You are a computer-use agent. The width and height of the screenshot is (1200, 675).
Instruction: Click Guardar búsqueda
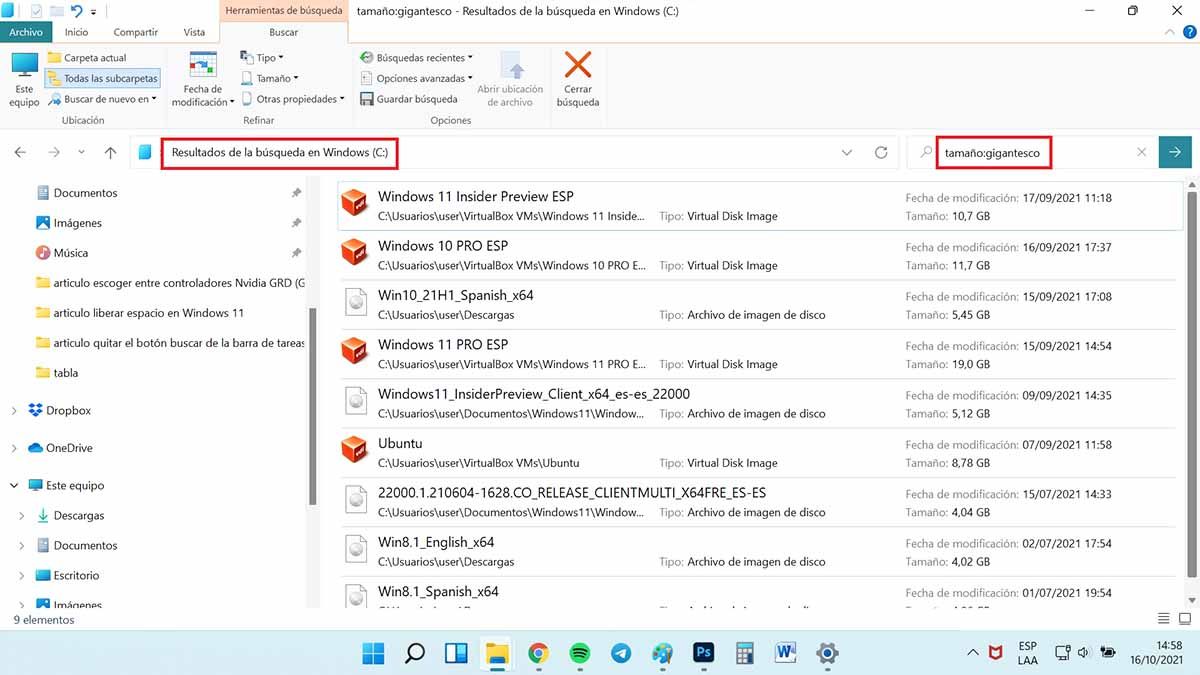pos(408,99)
